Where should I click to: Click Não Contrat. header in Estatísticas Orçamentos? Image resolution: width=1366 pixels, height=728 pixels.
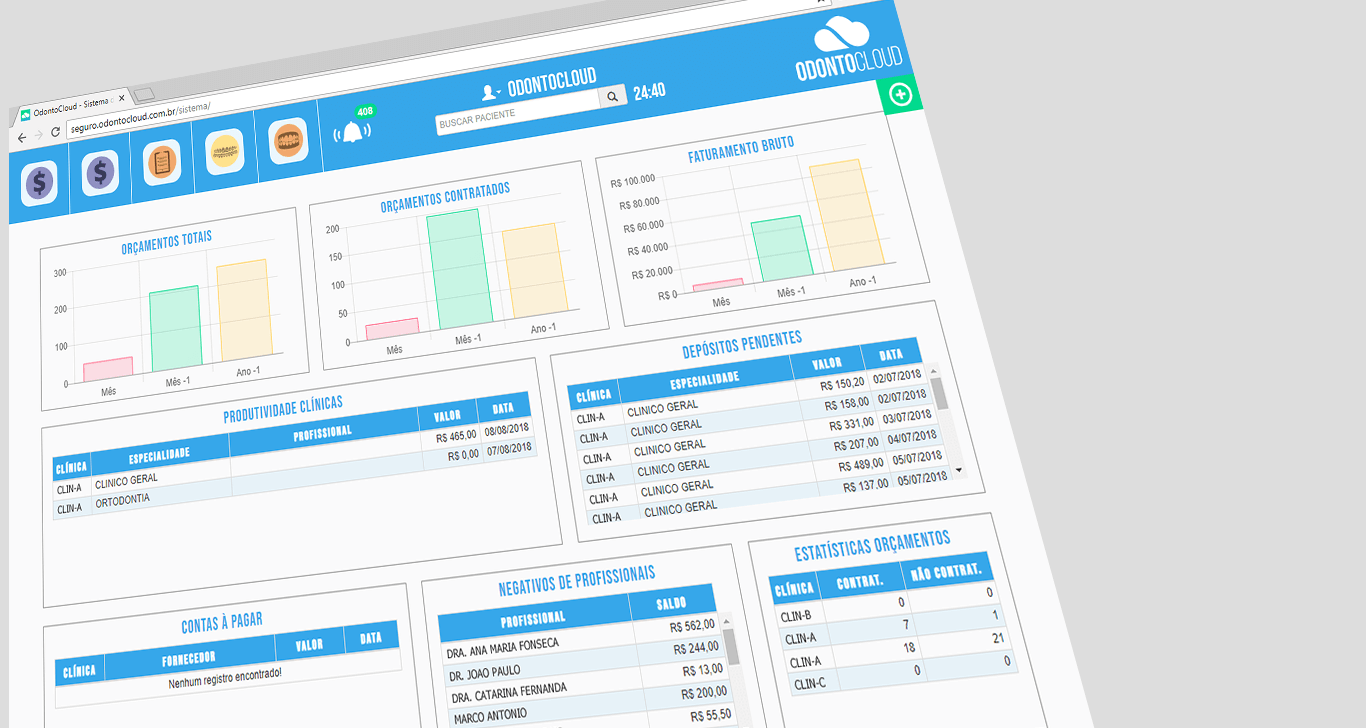(x=947, y=570)
